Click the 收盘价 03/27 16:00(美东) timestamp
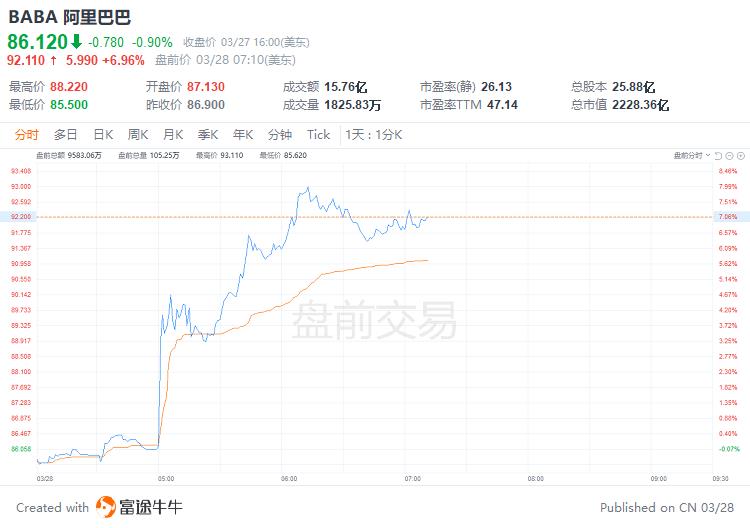The image size is (750, 528). pyautogui.click(x=246, y=42)
